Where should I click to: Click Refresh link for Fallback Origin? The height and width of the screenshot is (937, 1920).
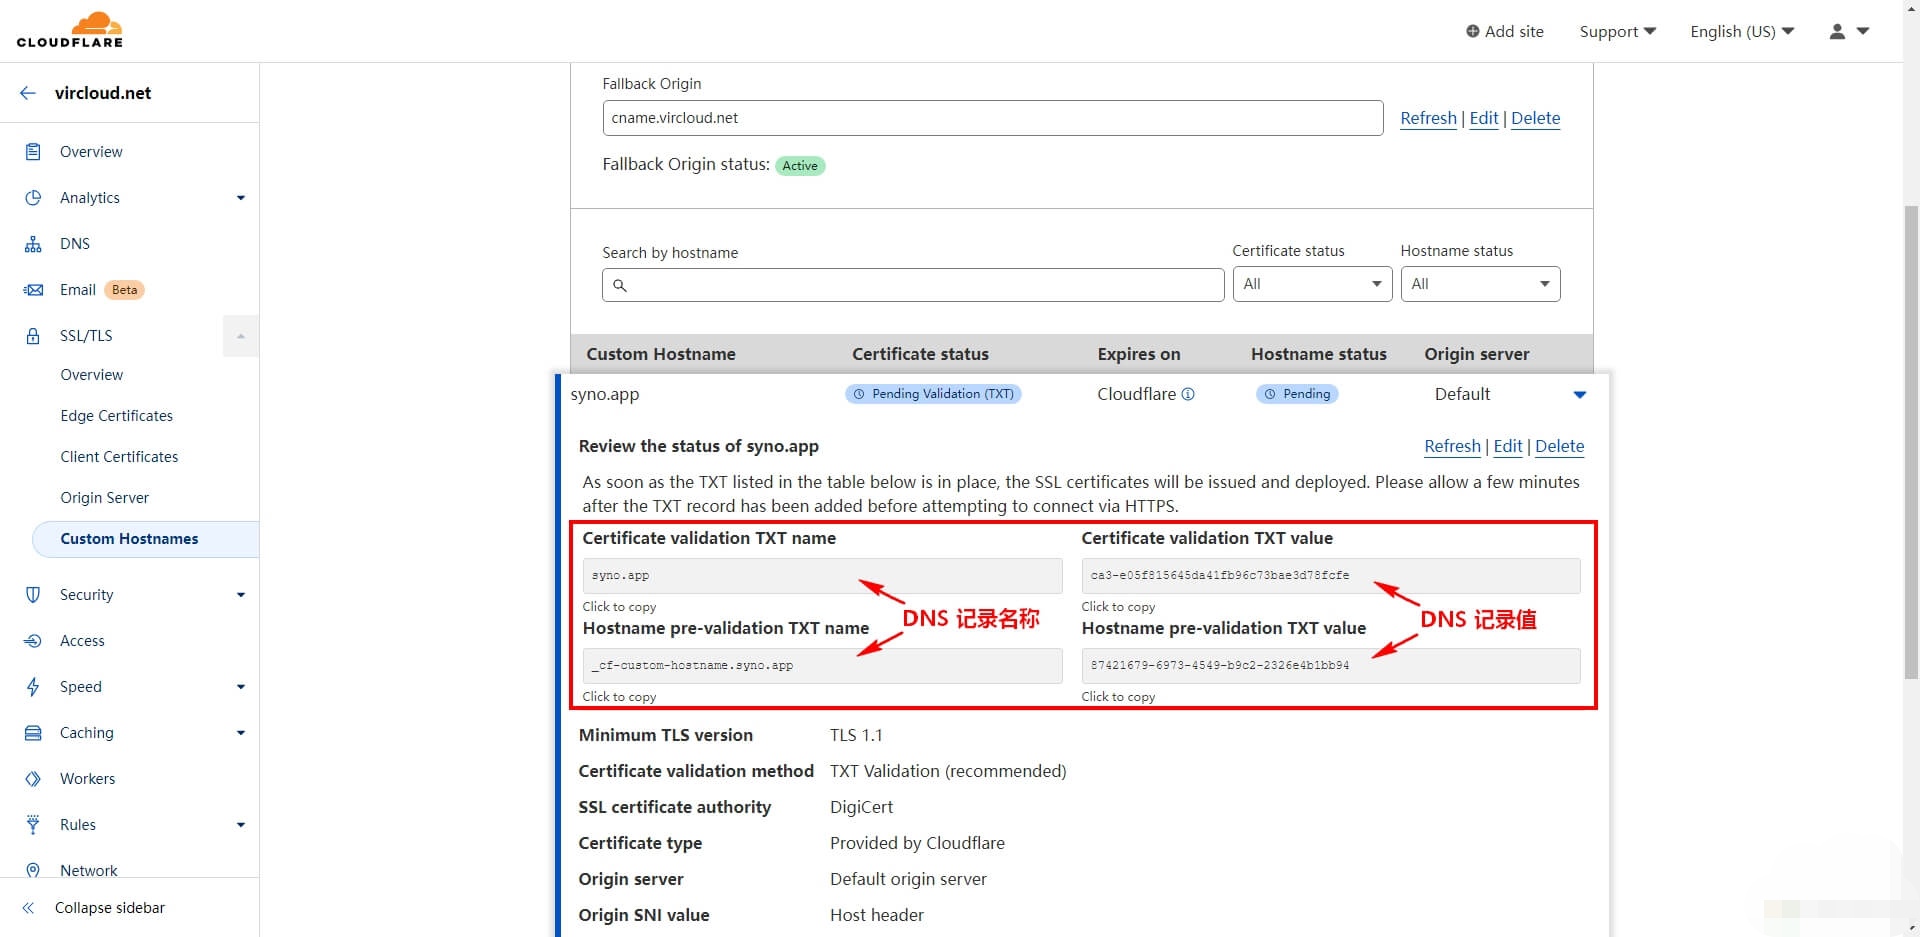[x=1427, y=118]
